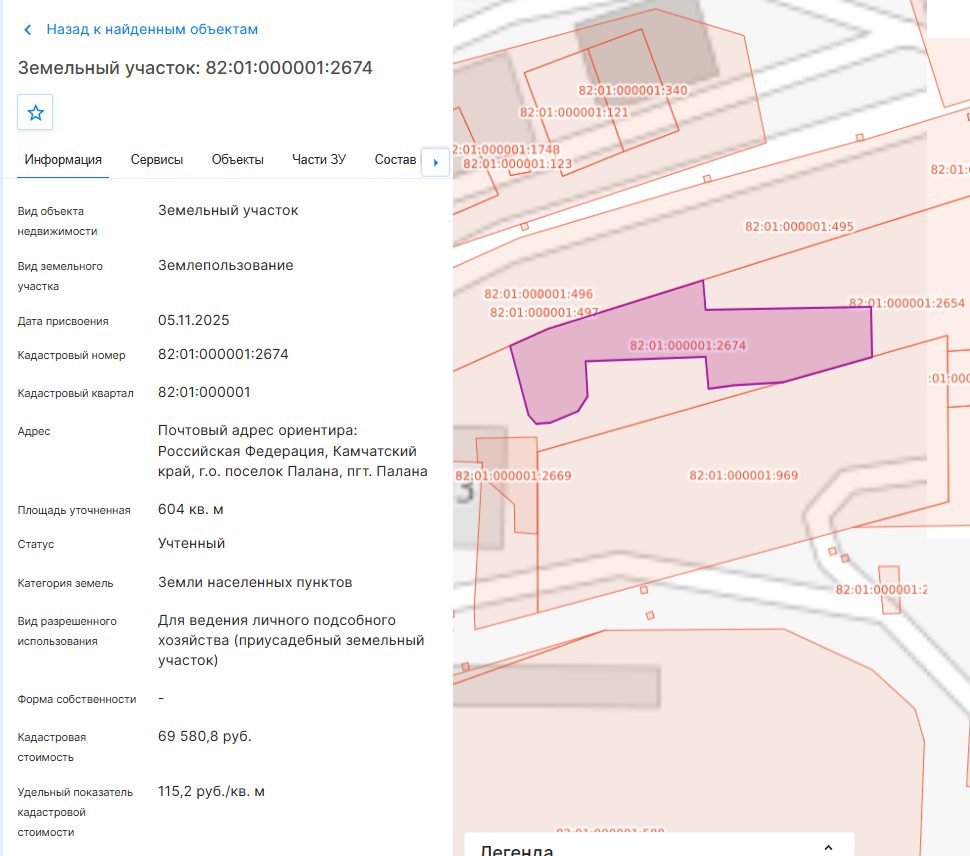Click the back chevron arrow icon

tap(27, 30)
